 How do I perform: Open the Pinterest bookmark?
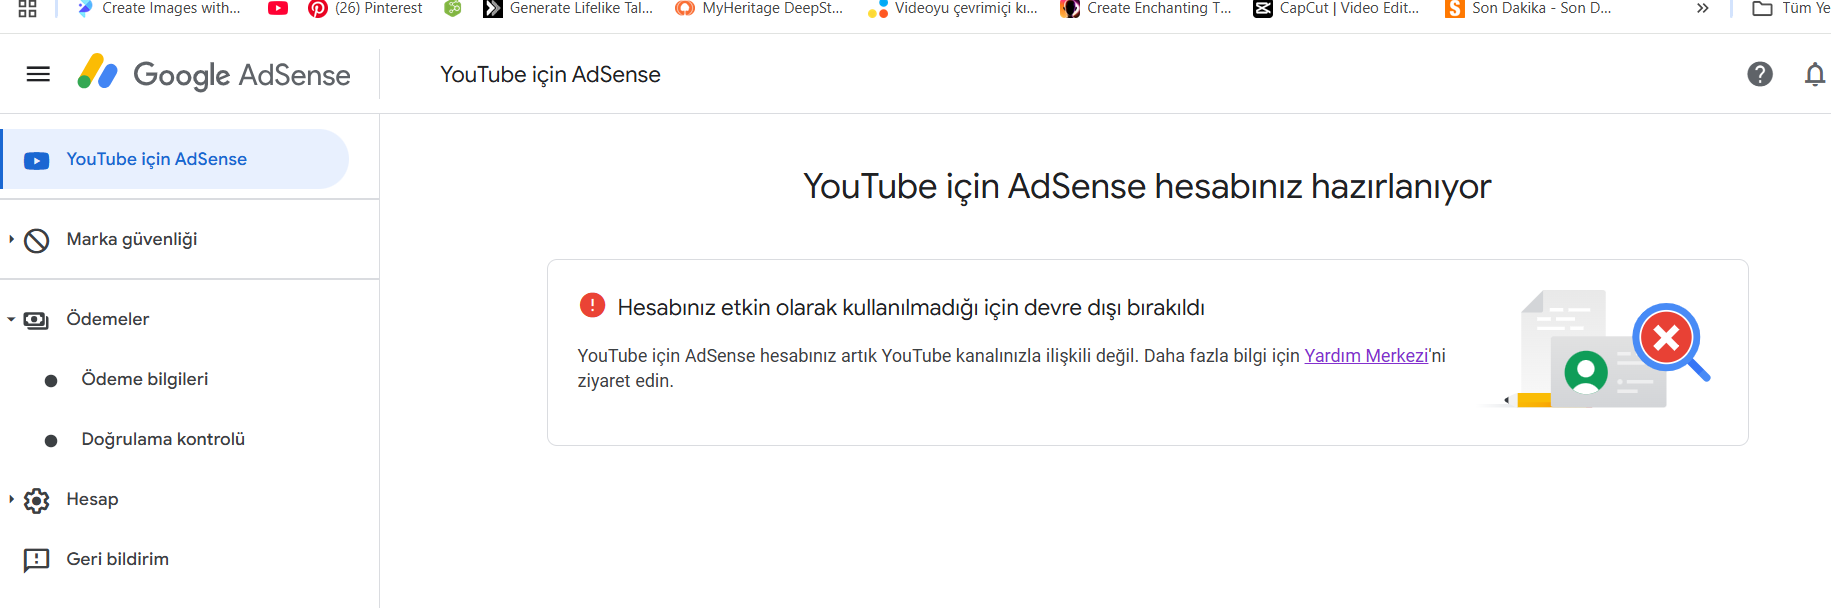[365, 8]
